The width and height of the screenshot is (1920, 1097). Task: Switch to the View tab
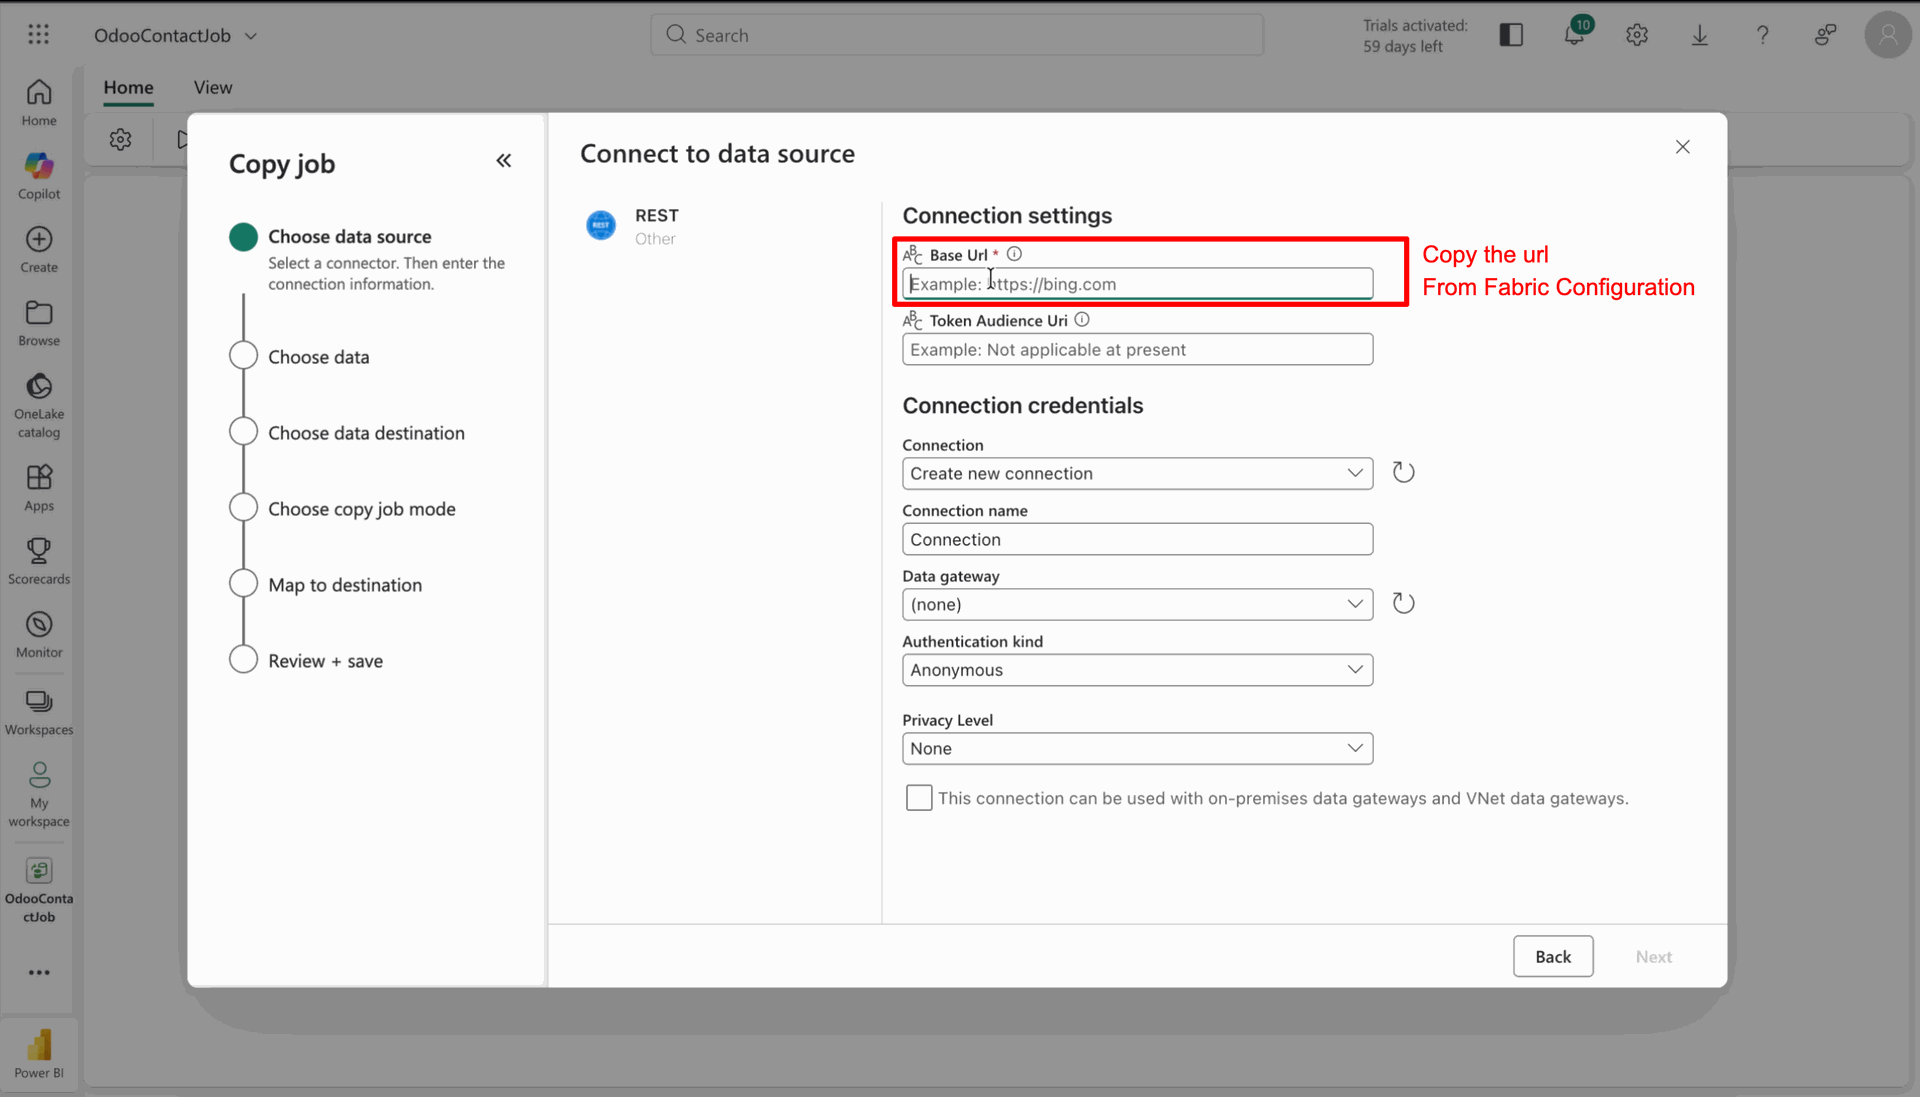click(212, 87)
